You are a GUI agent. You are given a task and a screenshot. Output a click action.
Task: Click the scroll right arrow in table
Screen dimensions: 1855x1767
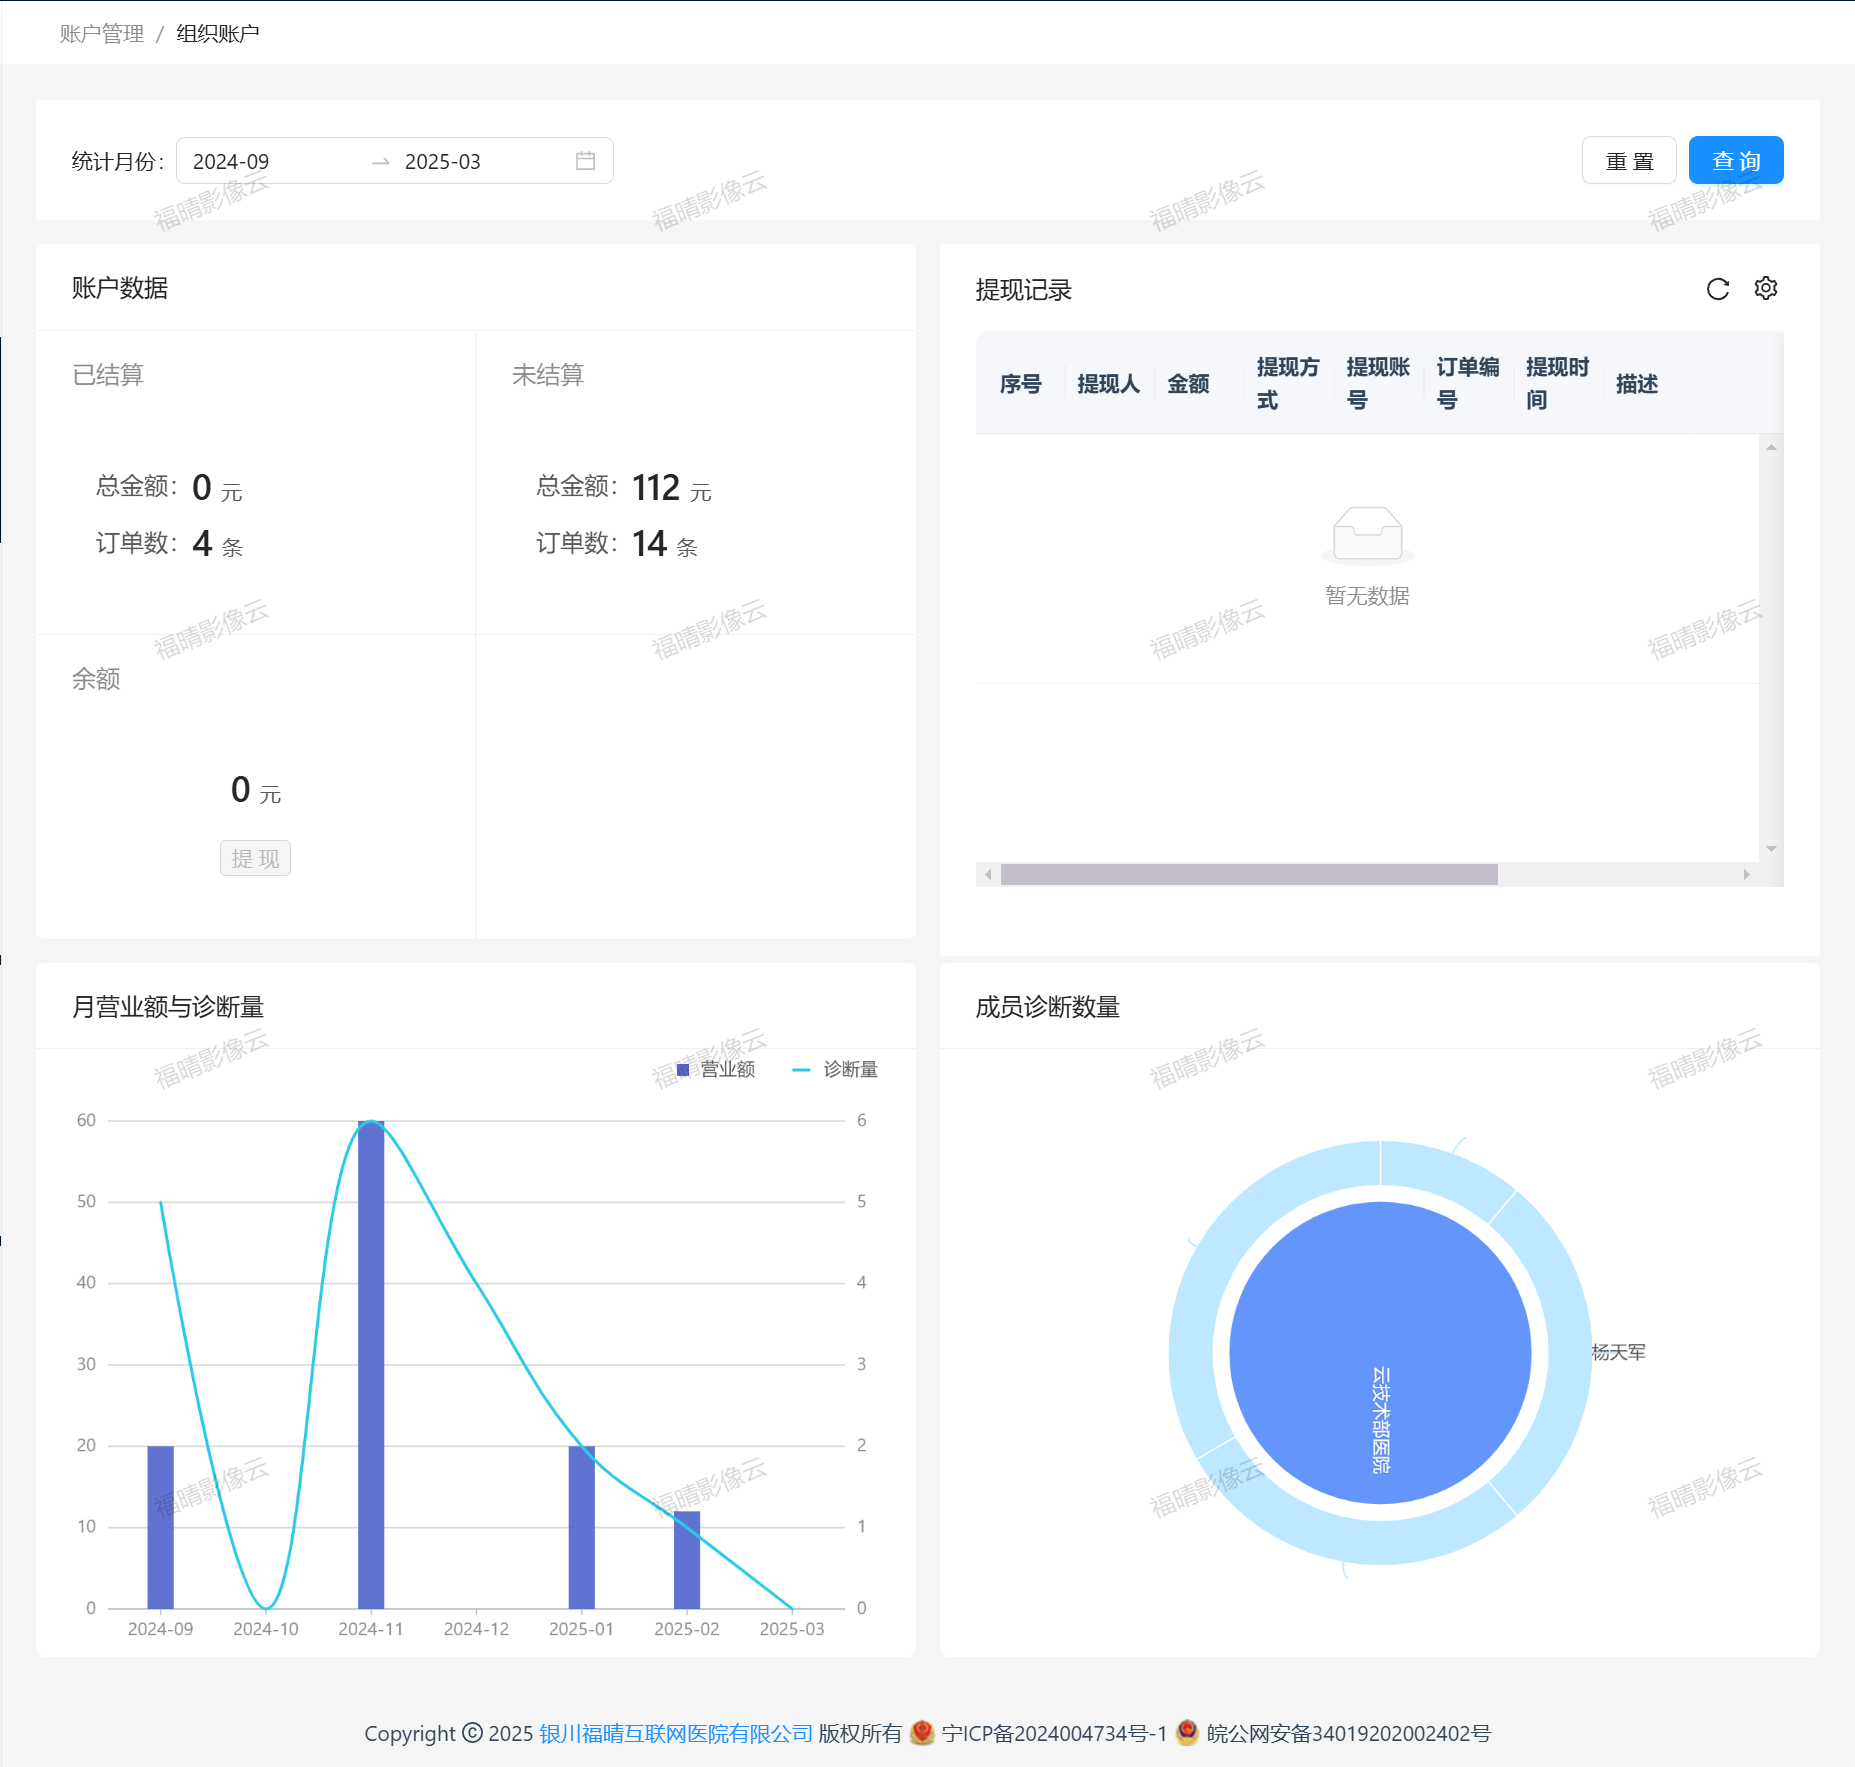pyautogui.click(x=1746, y=875)
